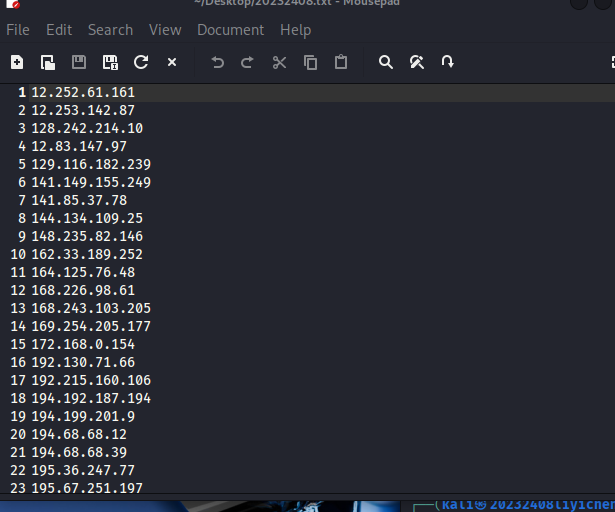The image size is (615, 512).
Task: Undo the last edit
Action: pos(218,62)
